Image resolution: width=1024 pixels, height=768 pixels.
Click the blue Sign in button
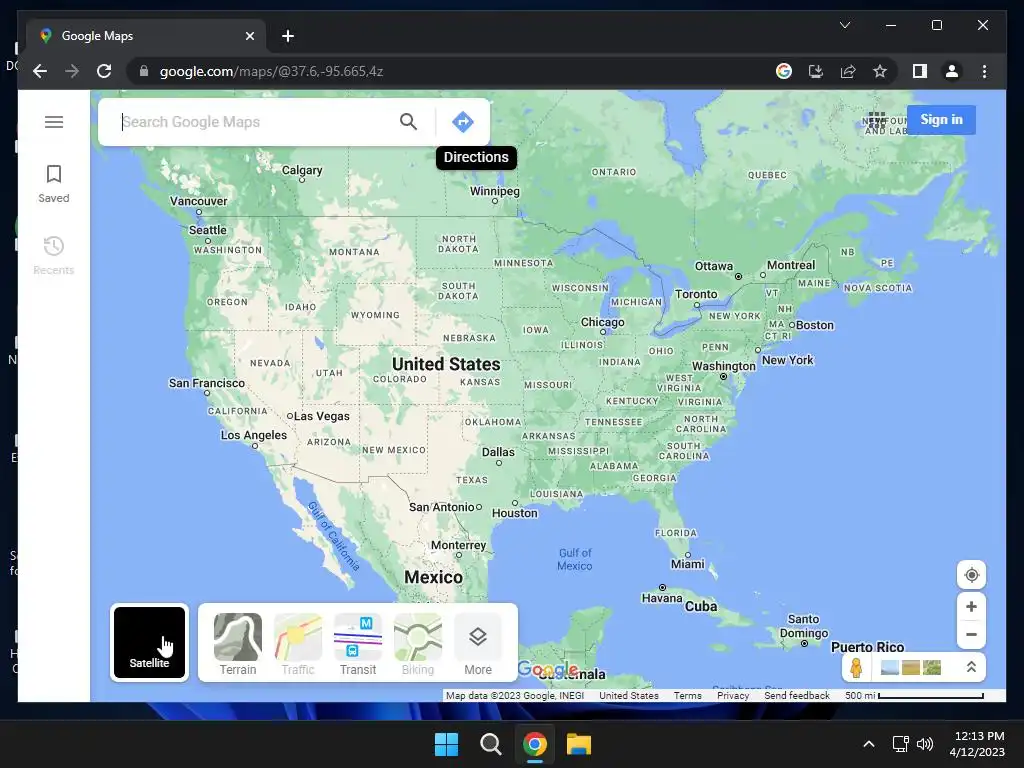coord(941,120)
